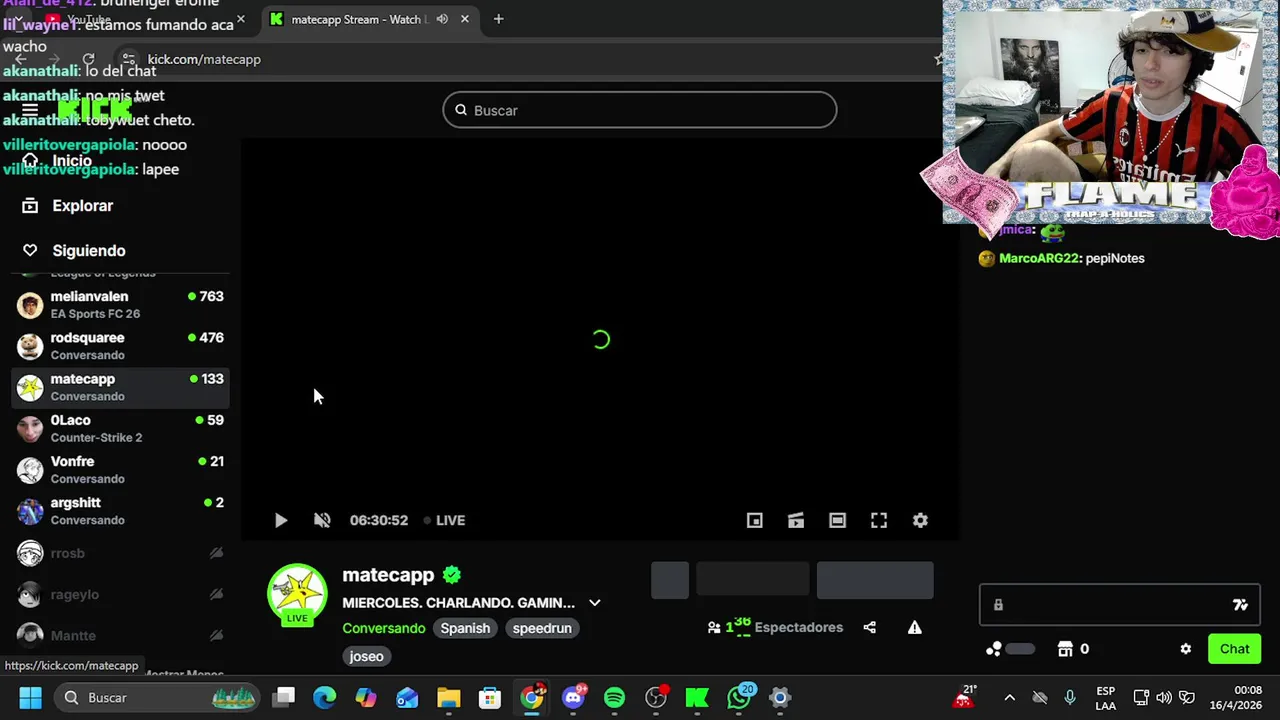Click the Espectadores viewer count
This screenshot has height=720, width=1280.
point(775,627)
